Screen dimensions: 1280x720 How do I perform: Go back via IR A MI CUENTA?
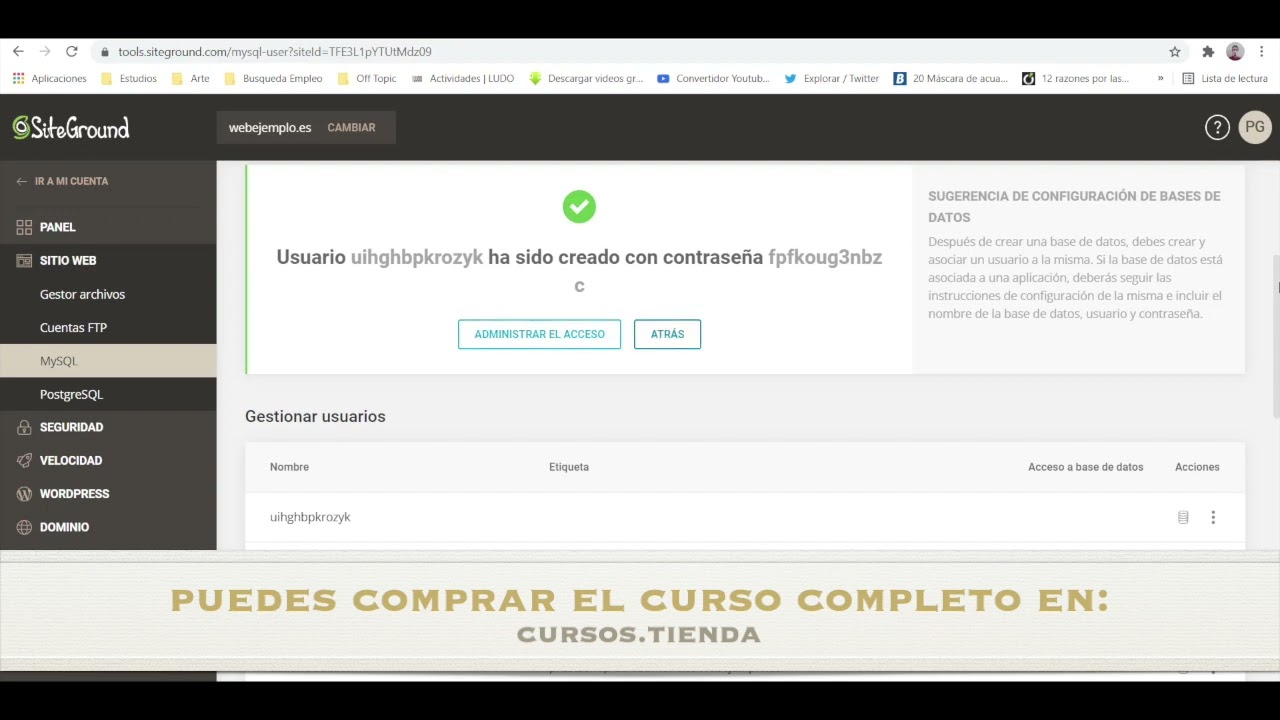(x=62, y=181)
